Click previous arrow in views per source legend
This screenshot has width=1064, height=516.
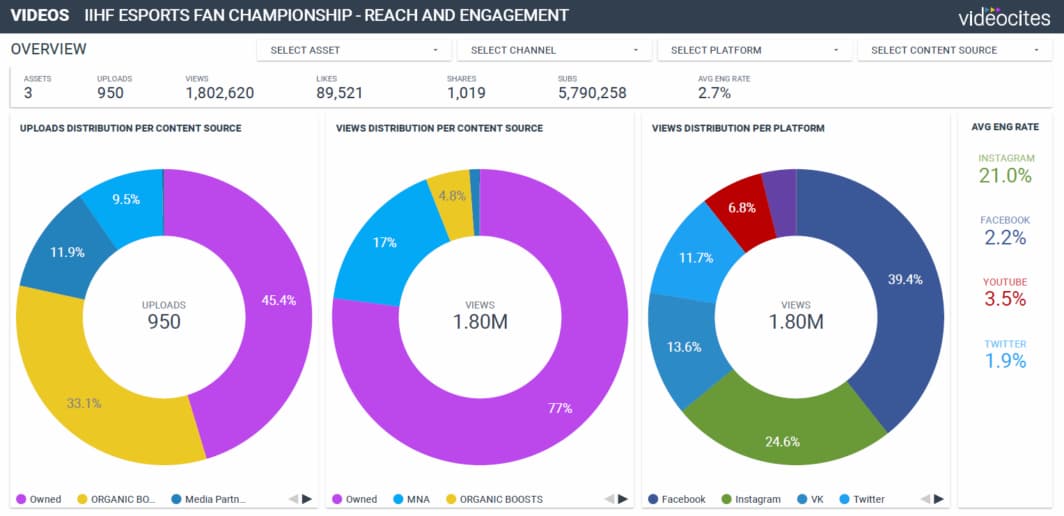(x=609, y=499)
